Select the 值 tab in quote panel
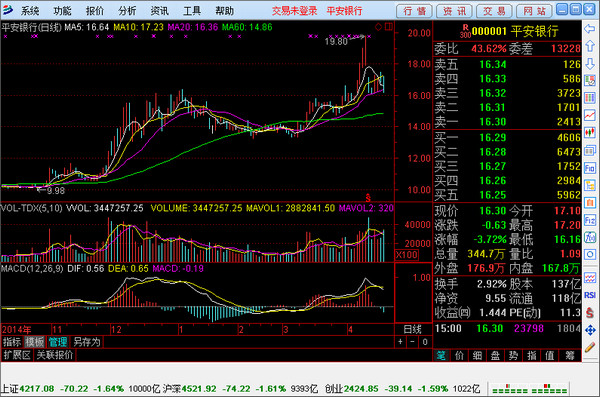The width and height of the screenshot is (600, 397). pyautogui.click(x=550, y=356)
